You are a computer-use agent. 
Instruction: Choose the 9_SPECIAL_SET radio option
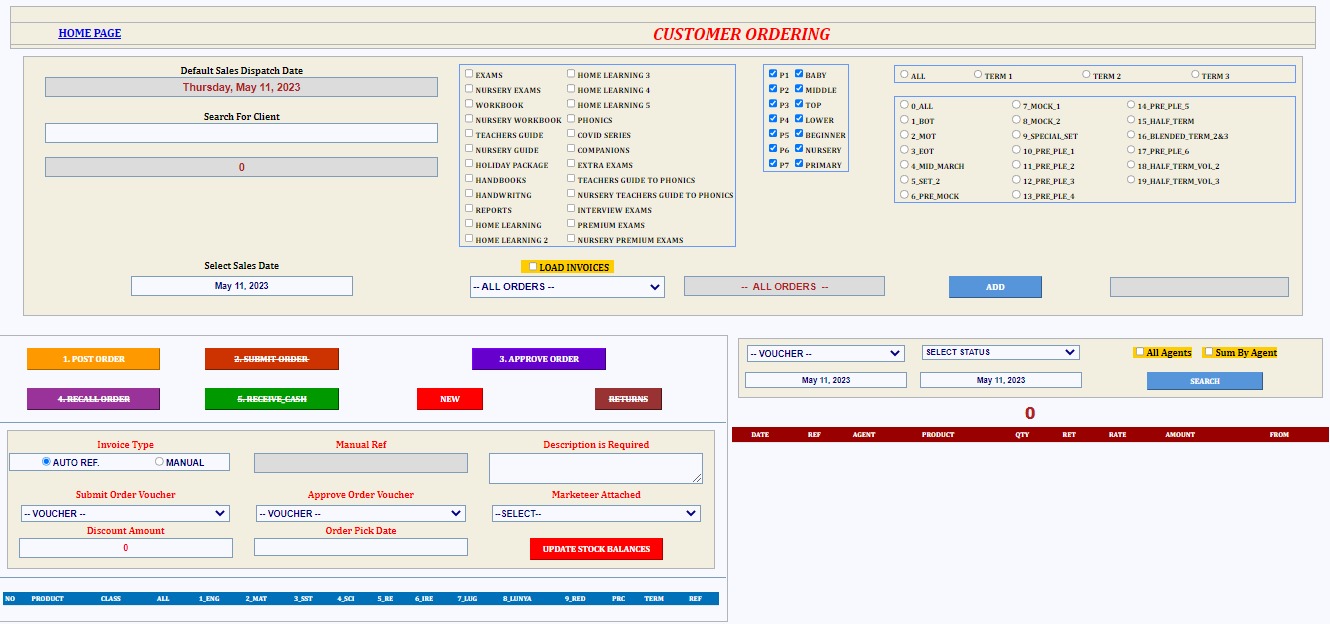(1017, 134)
